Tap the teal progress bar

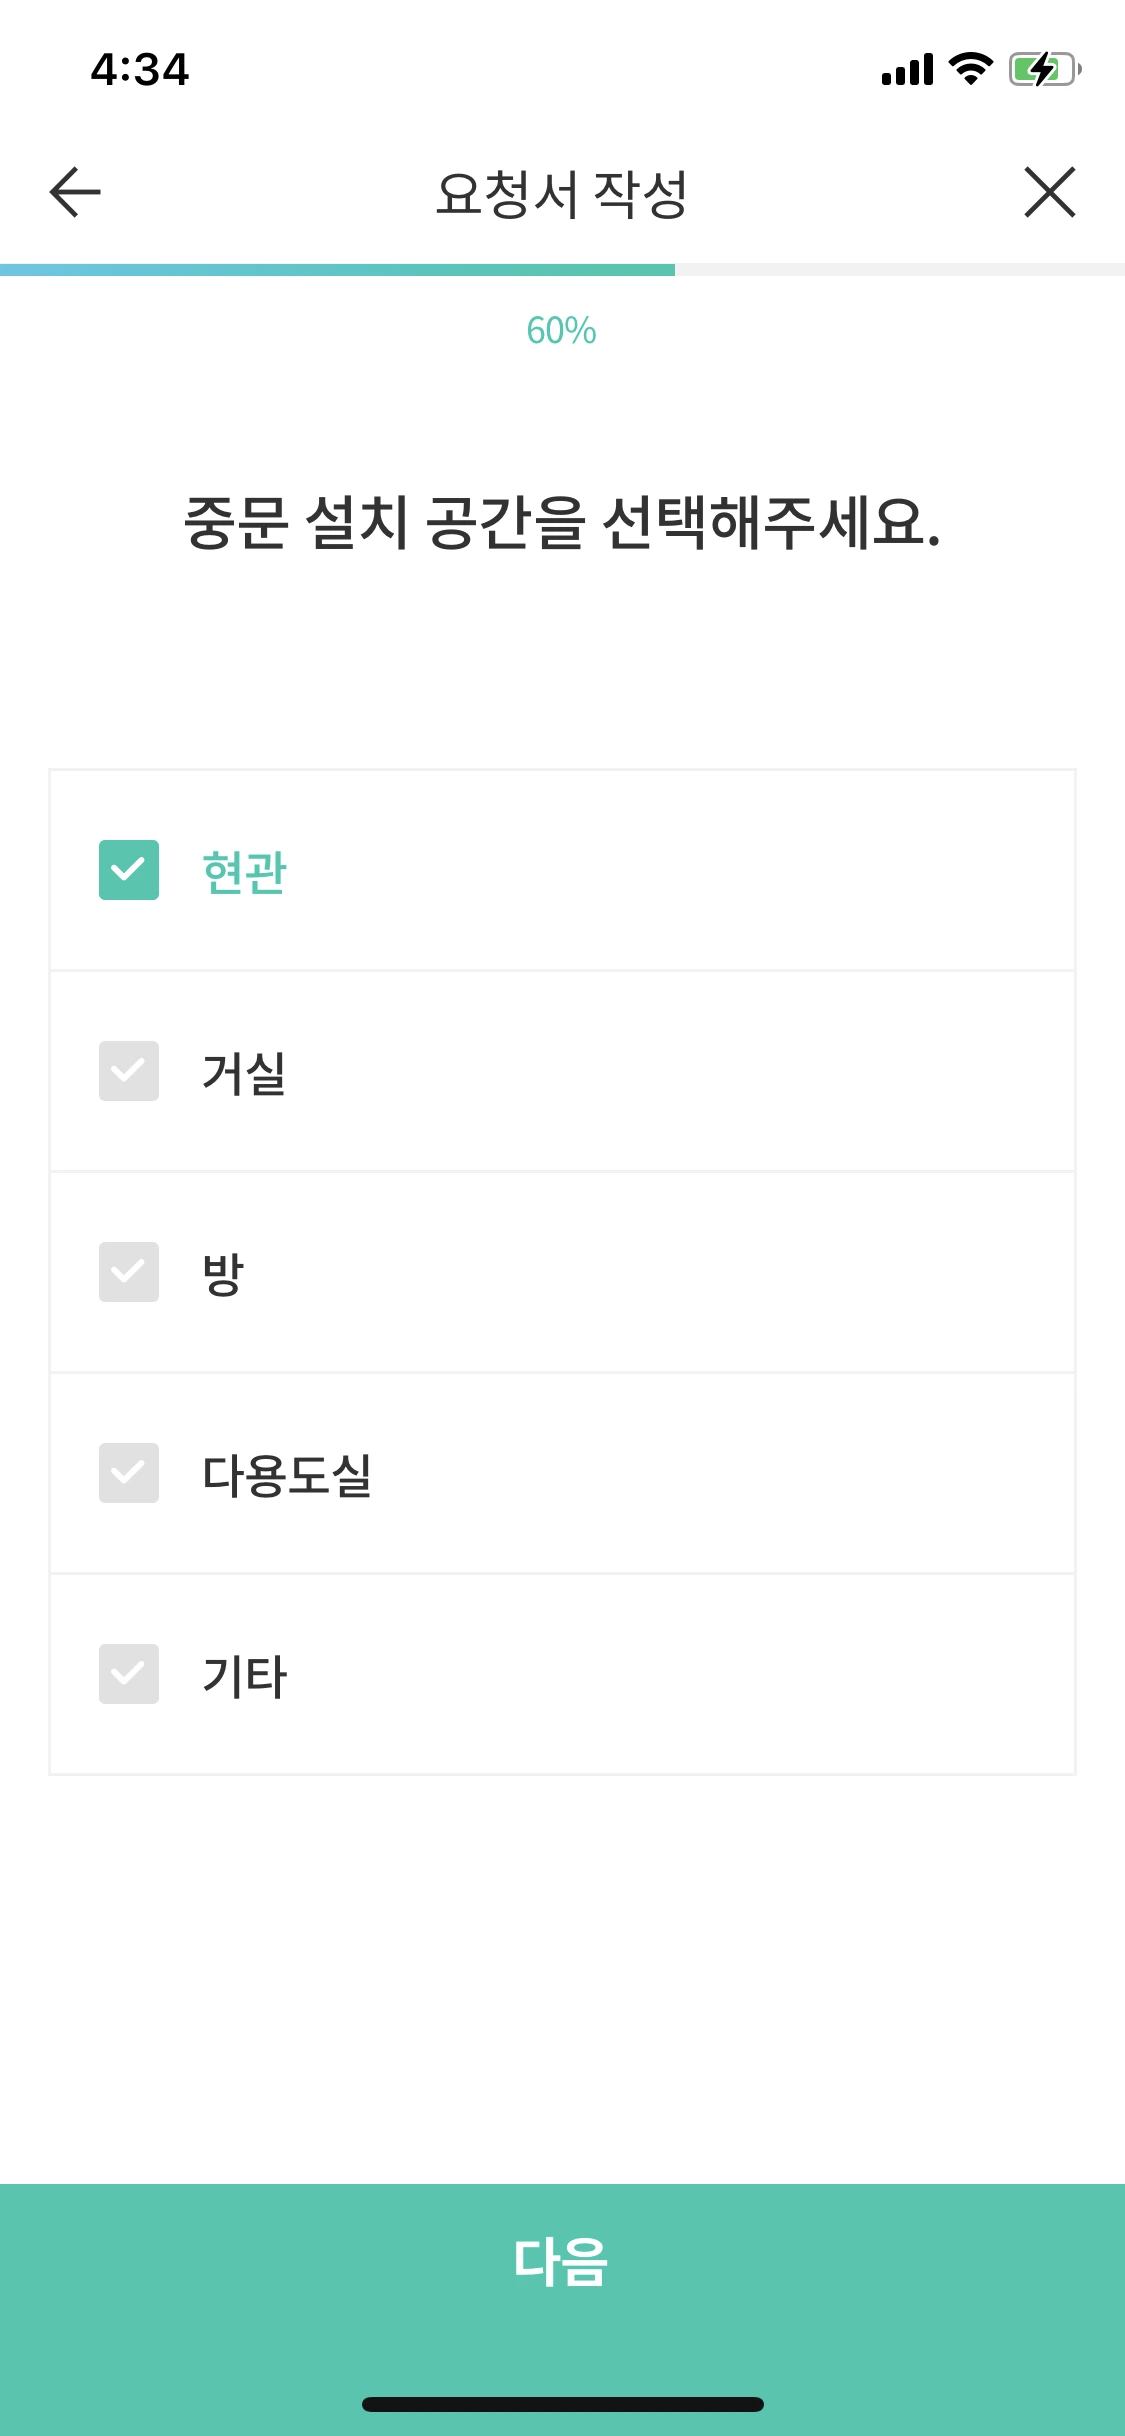(x=337, y=267)
